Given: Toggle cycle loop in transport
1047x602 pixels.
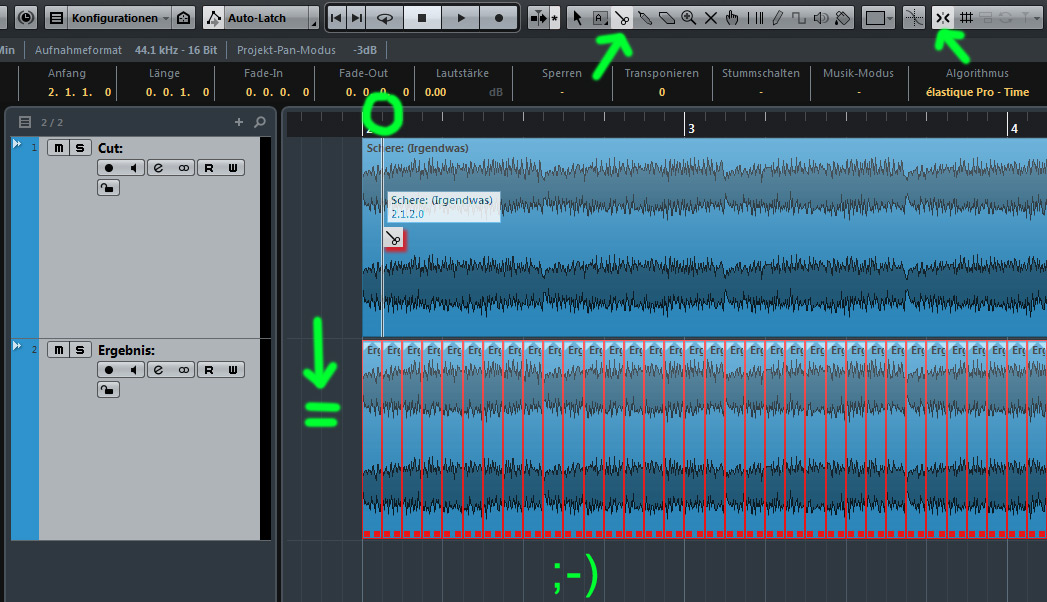Looking at the screenshot, I should [385, 18].
